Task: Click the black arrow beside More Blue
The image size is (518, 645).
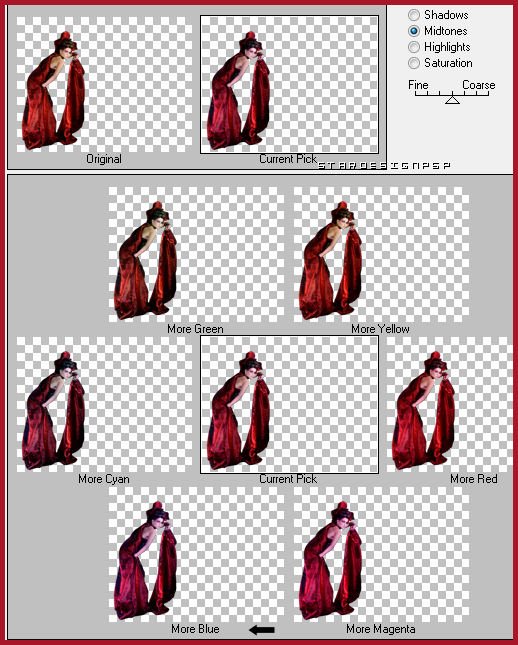Action: [262, 629]
